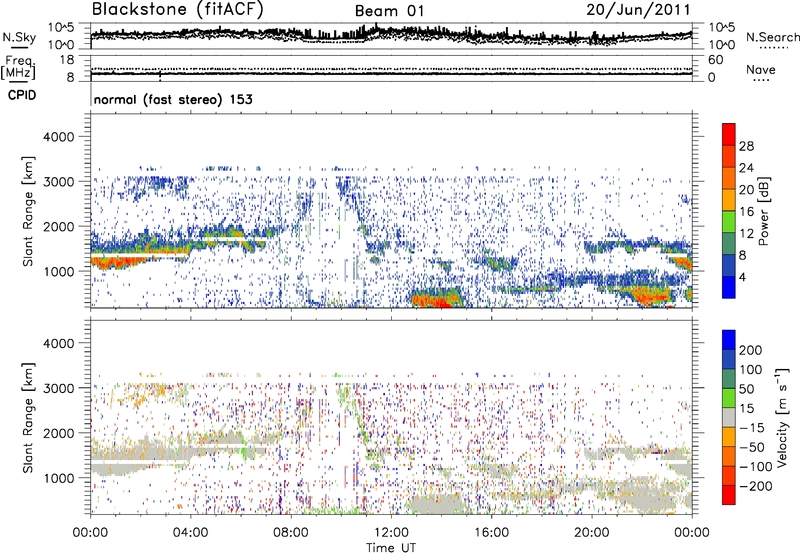Click the "Beam 01" header label
Screen dimensions: 800x554
tap(389, 11)
